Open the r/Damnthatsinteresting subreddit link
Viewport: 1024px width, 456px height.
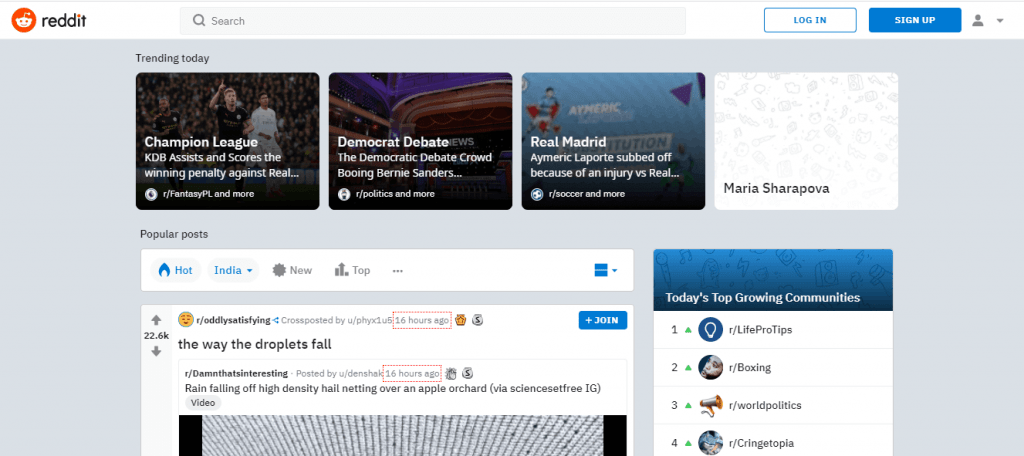[x=236, y=373]
